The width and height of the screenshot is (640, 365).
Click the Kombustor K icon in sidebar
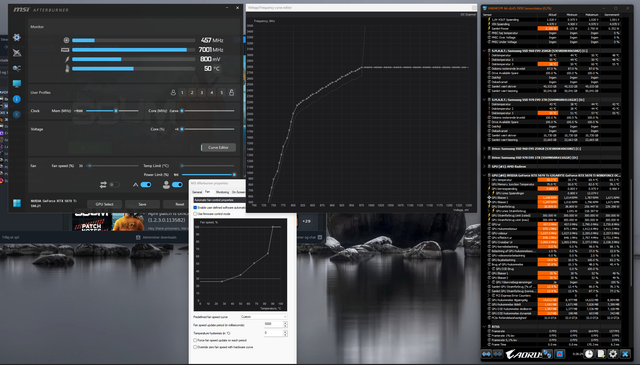pyautogui.click(x=16, y=115)
